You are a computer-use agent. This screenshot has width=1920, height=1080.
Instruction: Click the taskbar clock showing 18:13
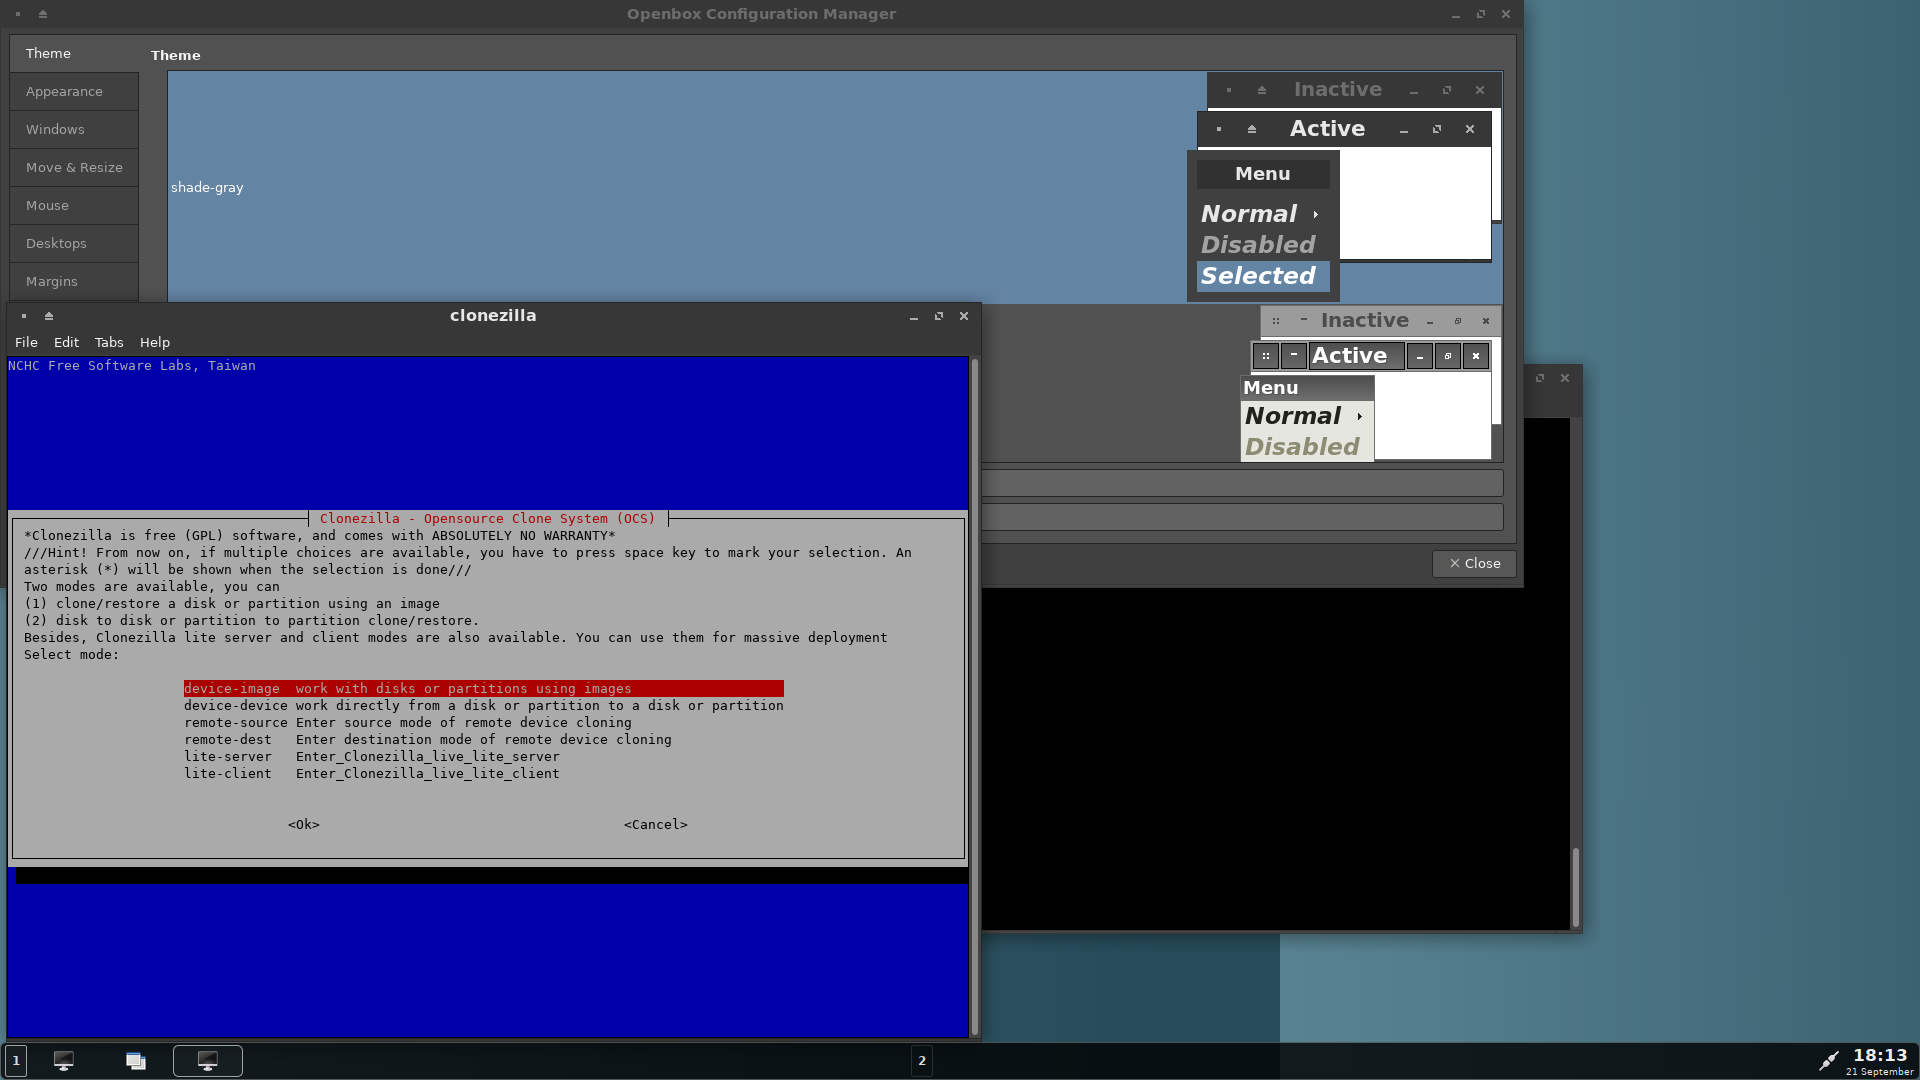pos(1880,1055)
